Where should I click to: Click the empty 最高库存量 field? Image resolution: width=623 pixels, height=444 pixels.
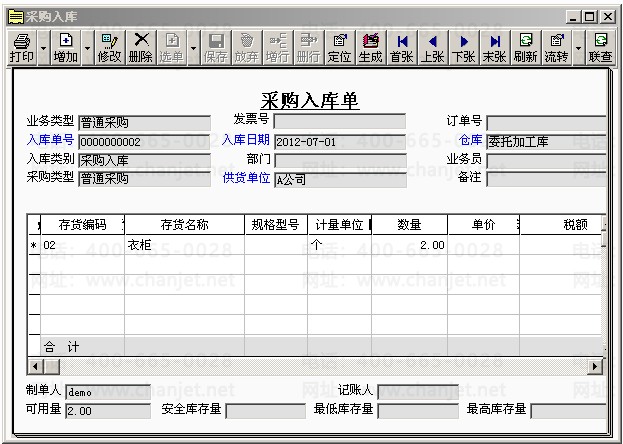coord(569,411)
